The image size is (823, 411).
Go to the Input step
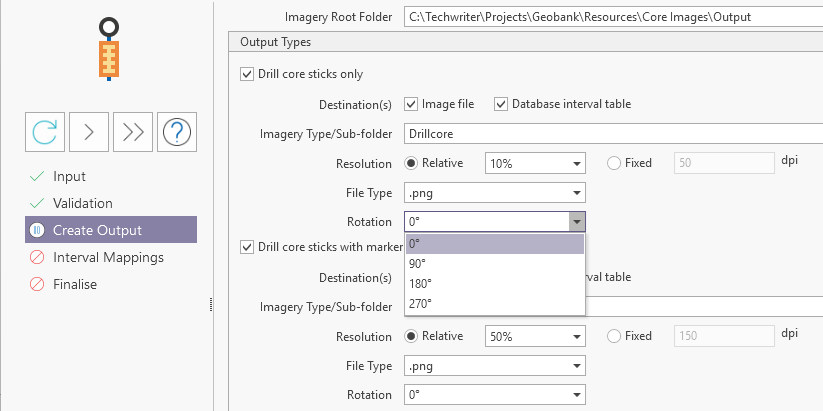click(69, 176)
